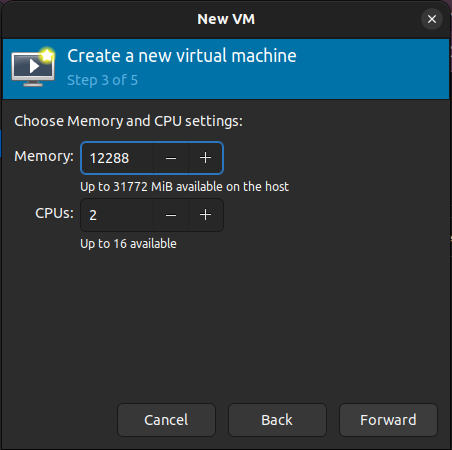Click the 'Step 3 of 5' subtitle
The height and width of the screenshot is (450, 452).
(102, 80)
